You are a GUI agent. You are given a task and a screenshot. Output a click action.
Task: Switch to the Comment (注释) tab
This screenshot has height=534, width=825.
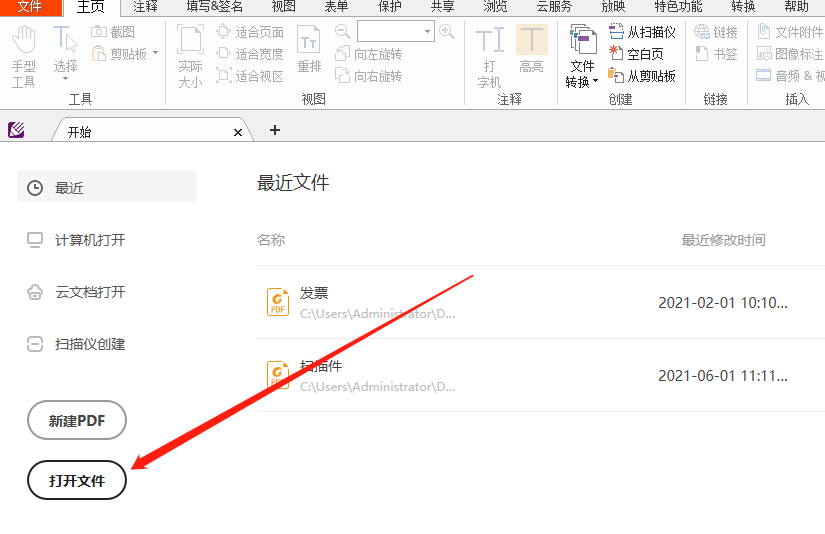[146, 7]
